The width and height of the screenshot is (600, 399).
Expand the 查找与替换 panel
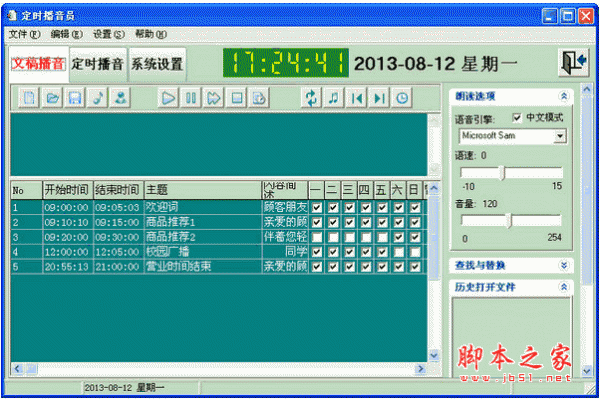pos(564,265)
